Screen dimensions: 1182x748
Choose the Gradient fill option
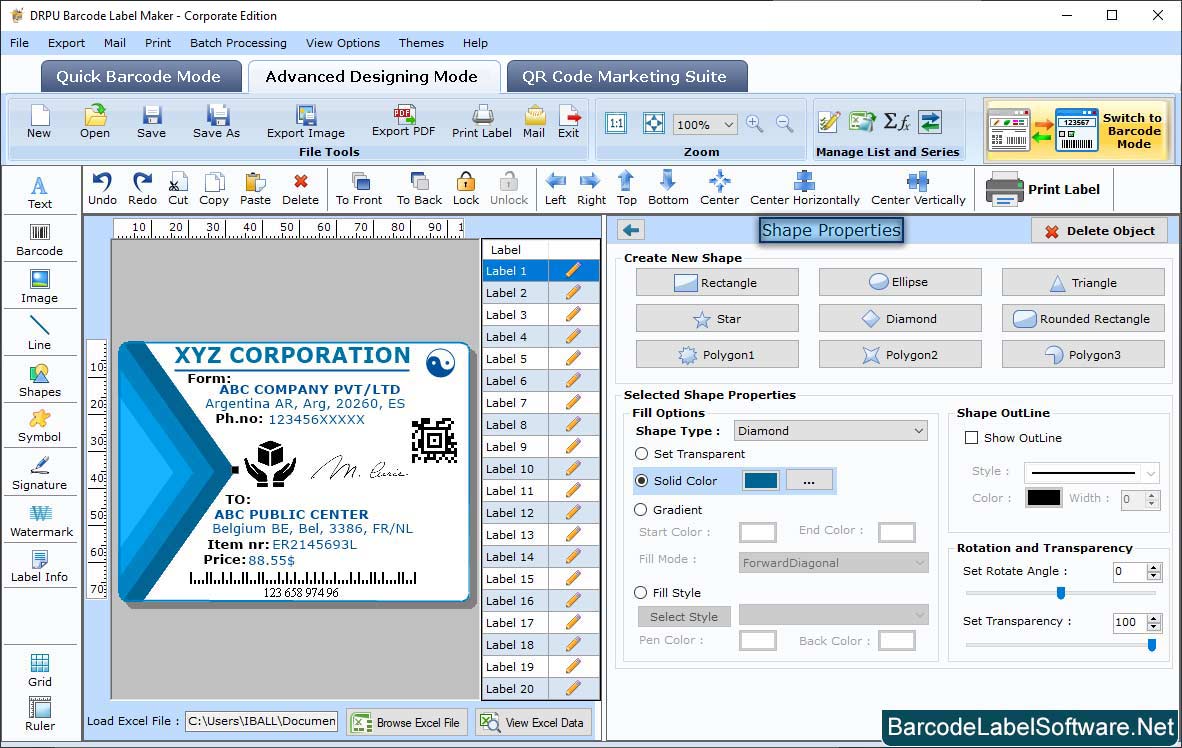tap(642, 510)
